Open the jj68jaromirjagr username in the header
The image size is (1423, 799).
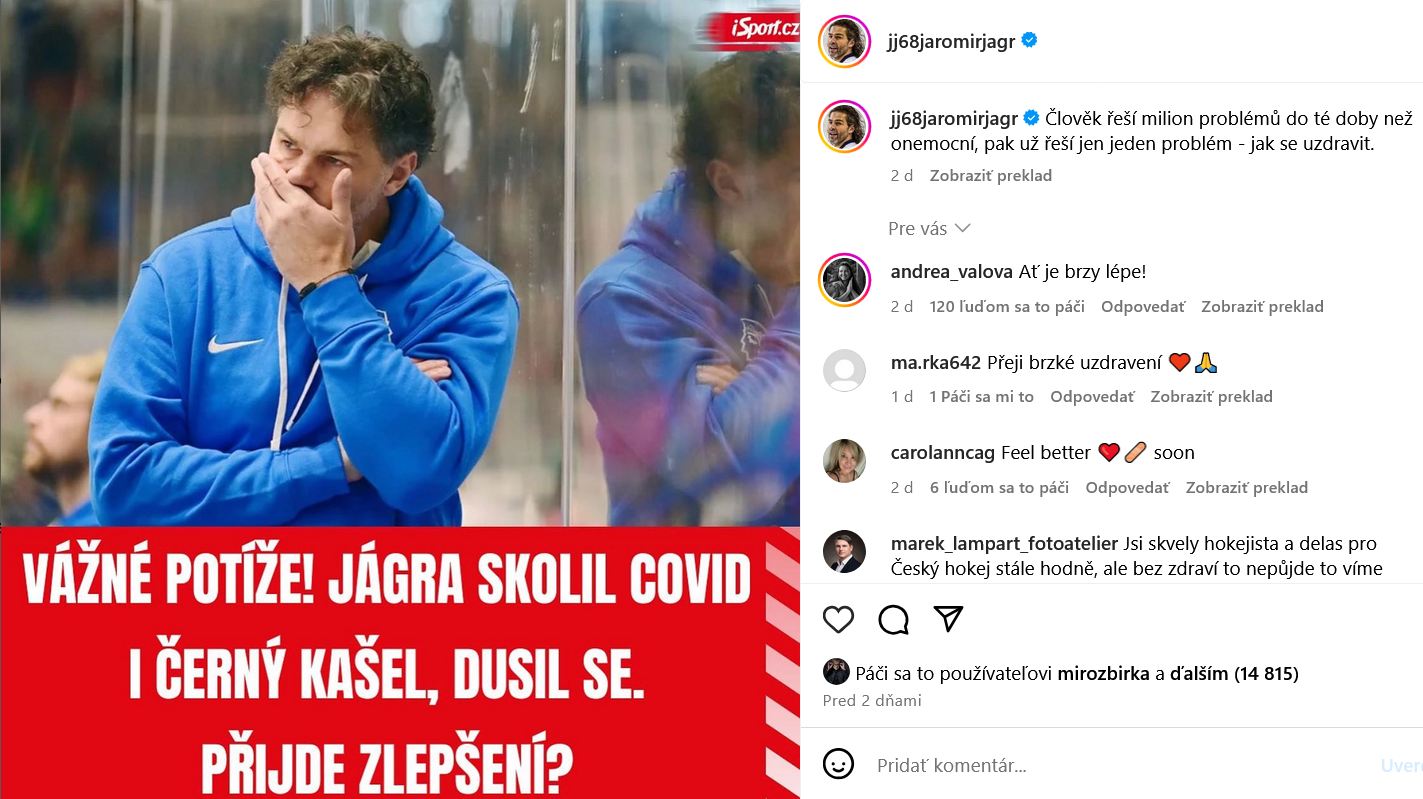(x=951, y=41)
